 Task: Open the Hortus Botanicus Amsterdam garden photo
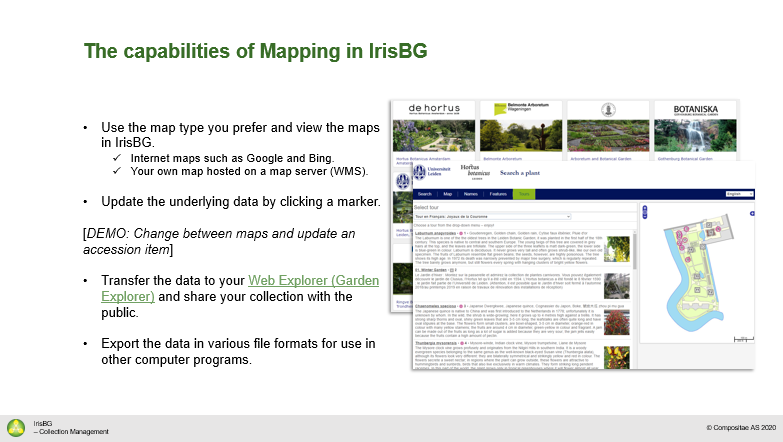point(434,135)
